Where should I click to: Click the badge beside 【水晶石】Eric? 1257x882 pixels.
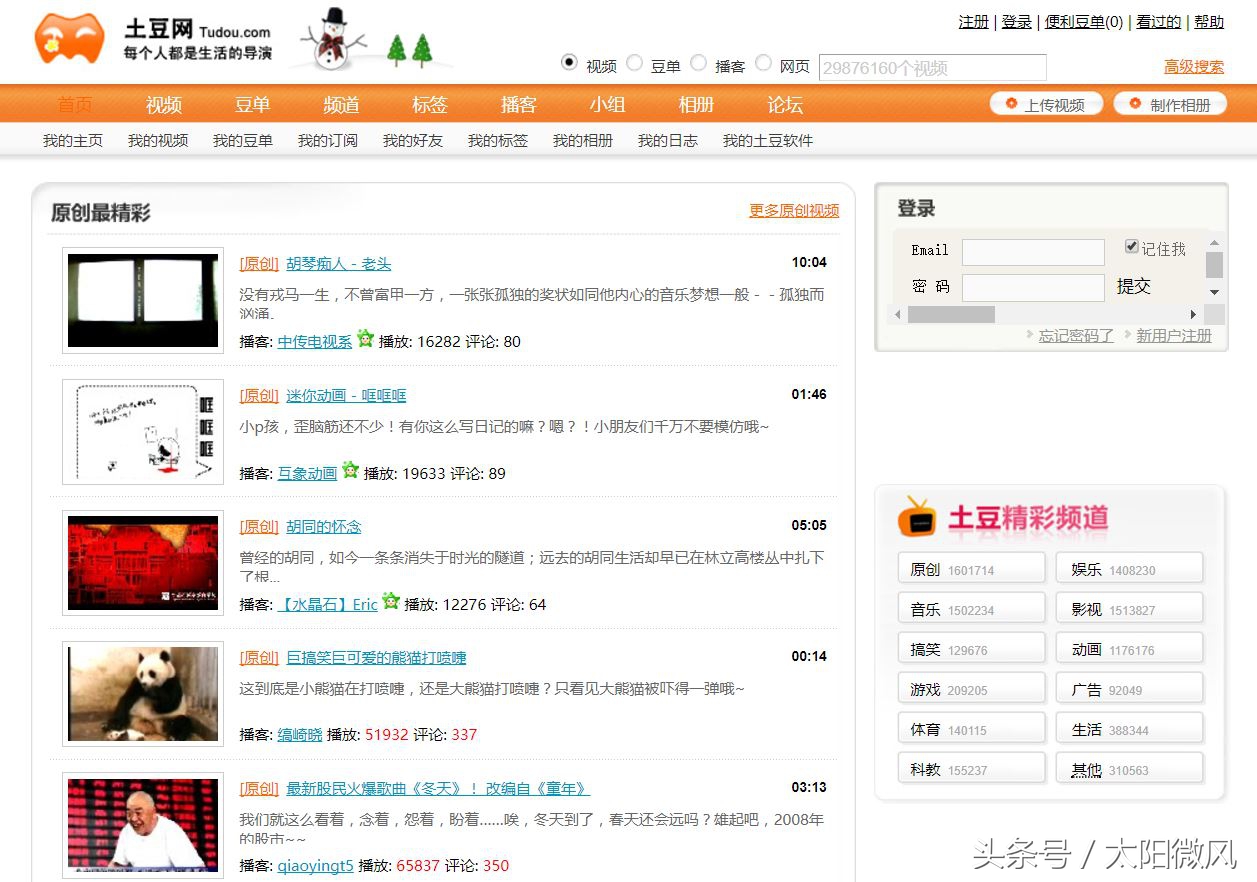[x=390, y=601]
